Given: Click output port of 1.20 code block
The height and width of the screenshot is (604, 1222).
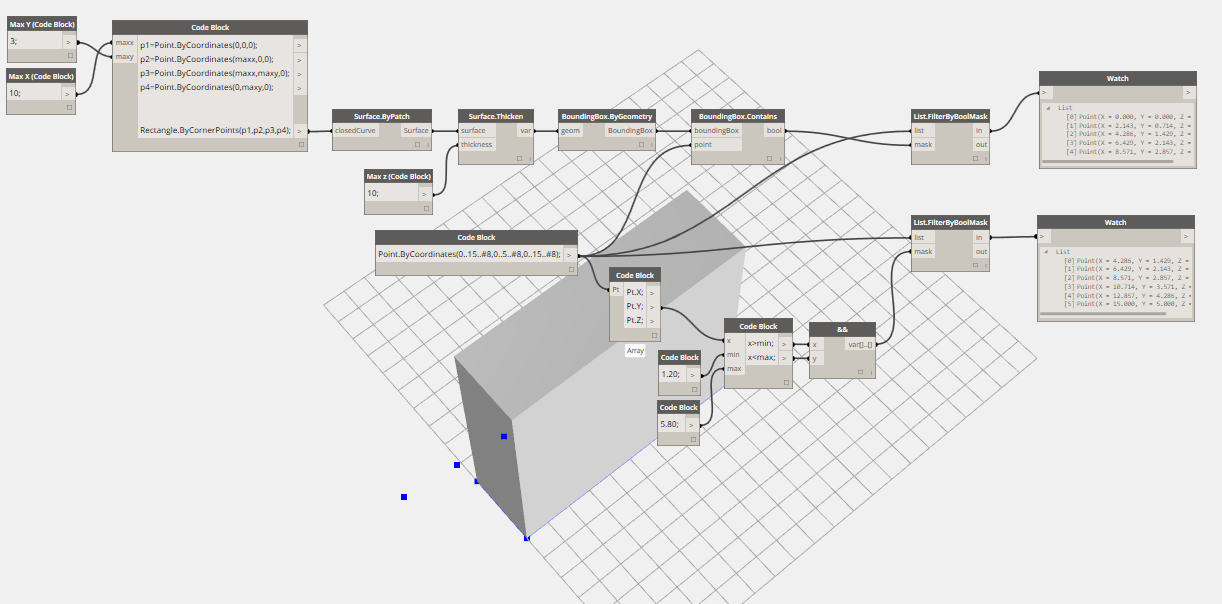Looking at the screenshot, I should (x=692, y=374).
